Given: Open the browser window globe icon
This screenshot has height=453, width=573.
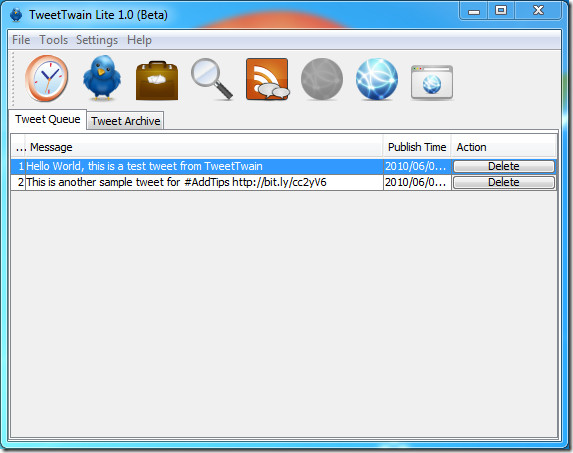Looking at the screenshot, I should [x=432, y=82].
